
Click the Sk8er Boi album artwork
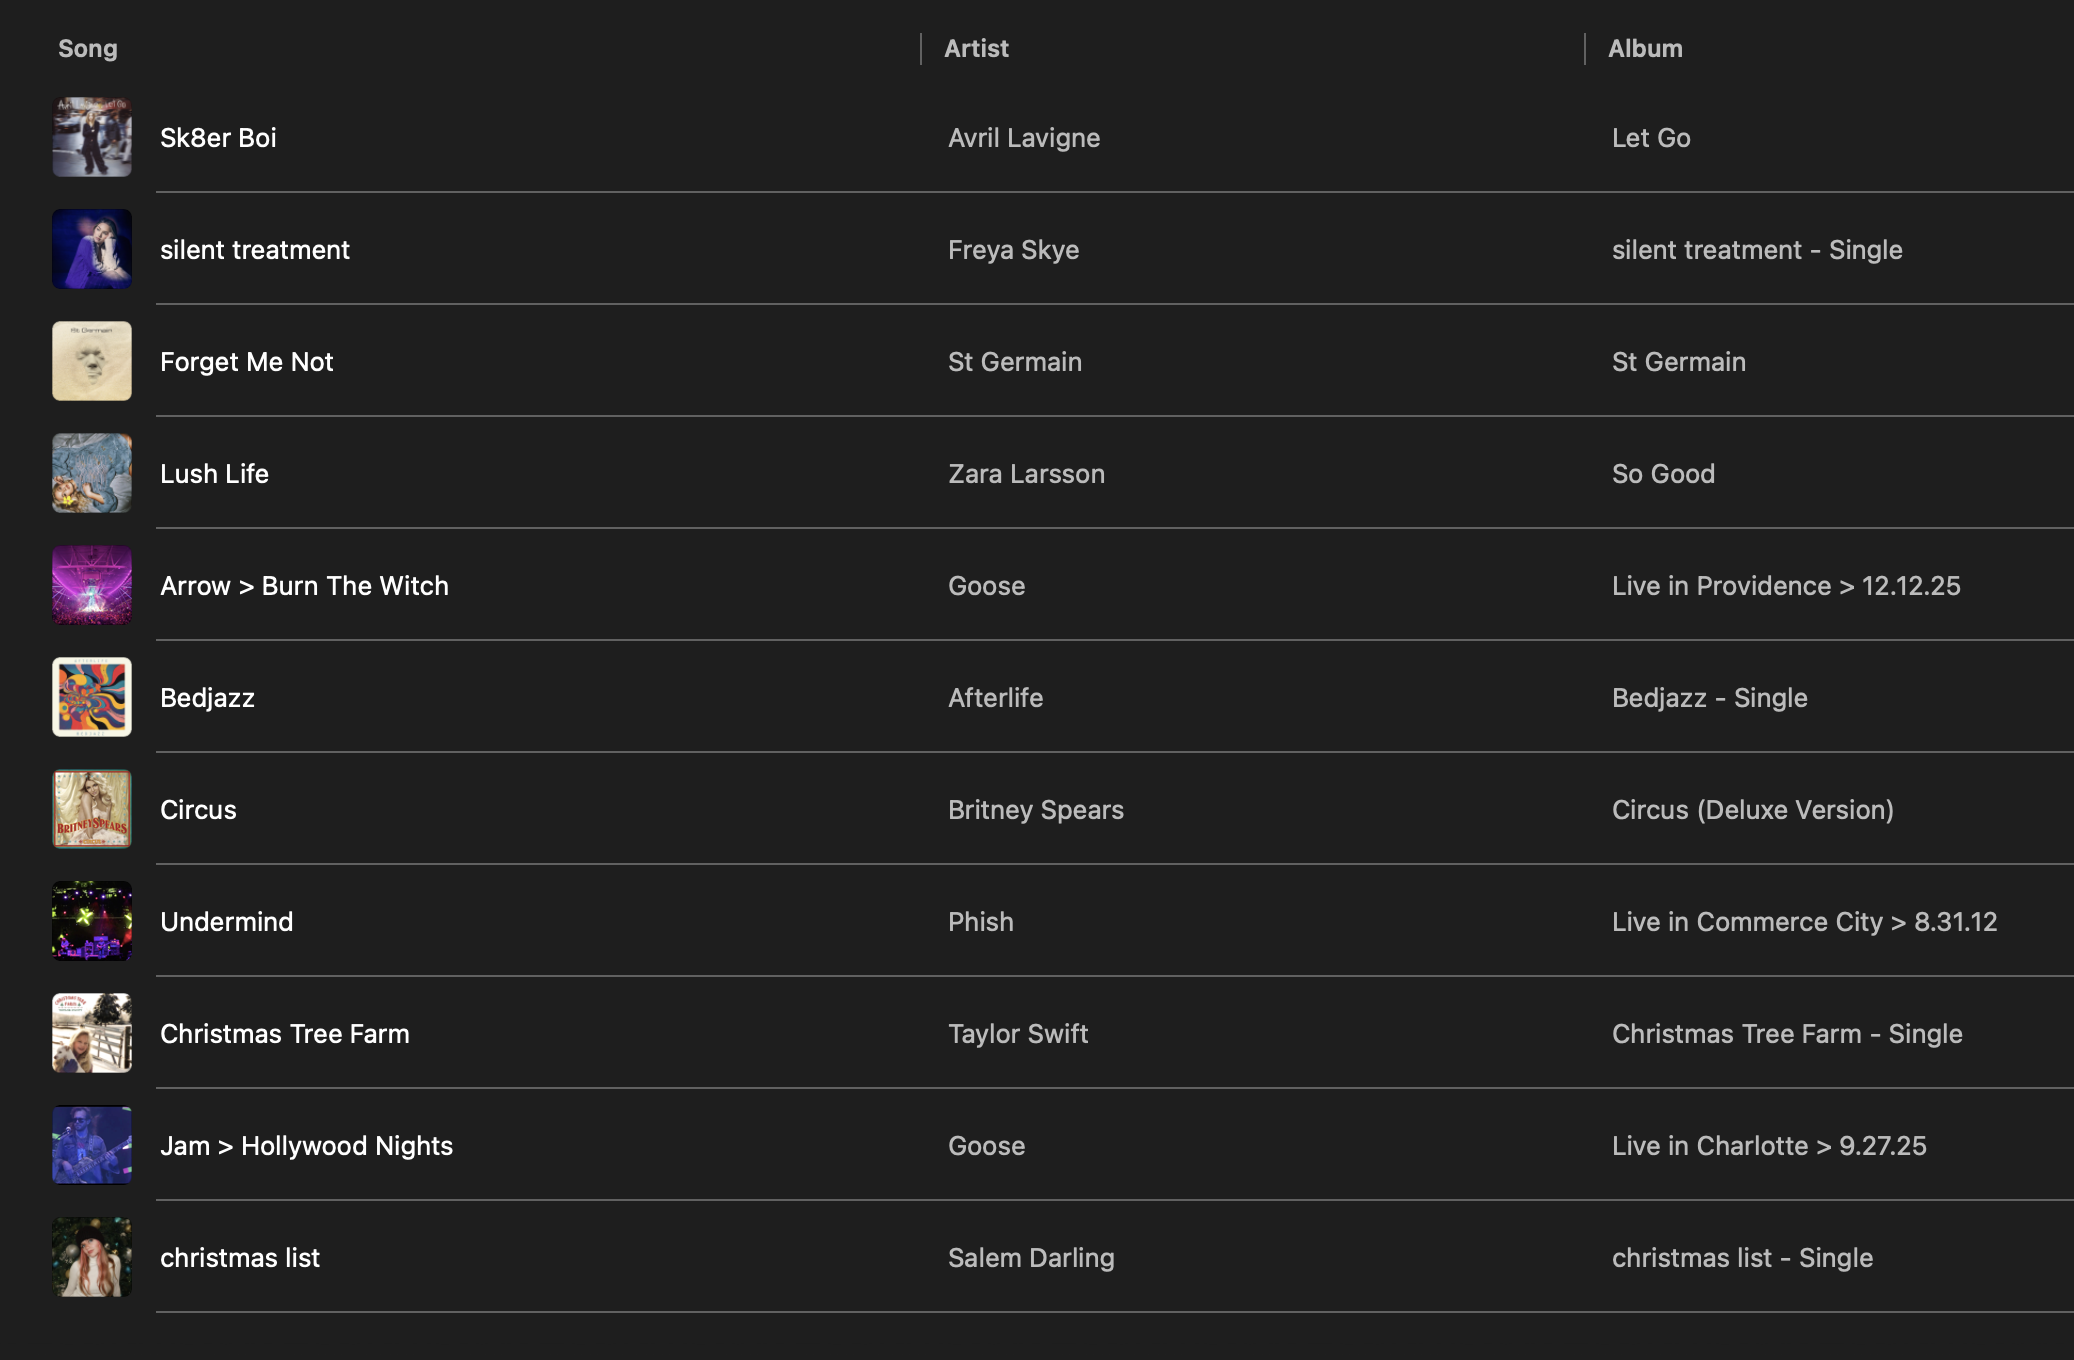(92, 137)
